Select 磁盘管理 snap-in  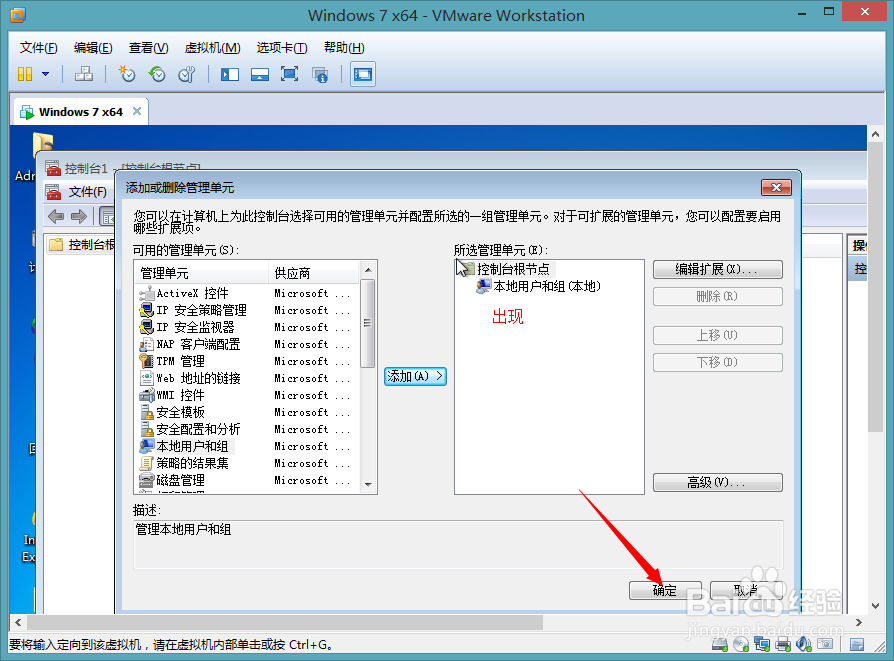247,480
